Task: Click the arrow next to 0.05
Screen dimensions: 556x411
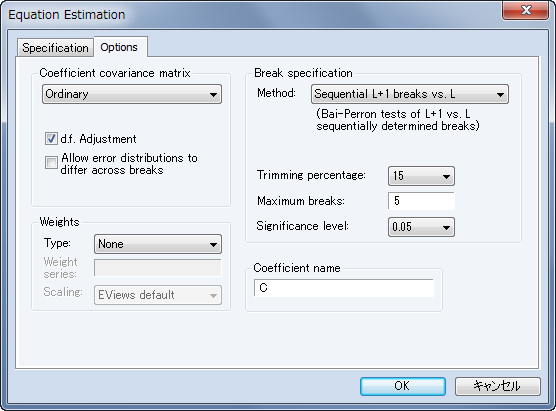Action: pyautogui.click(x=446, y=227)
